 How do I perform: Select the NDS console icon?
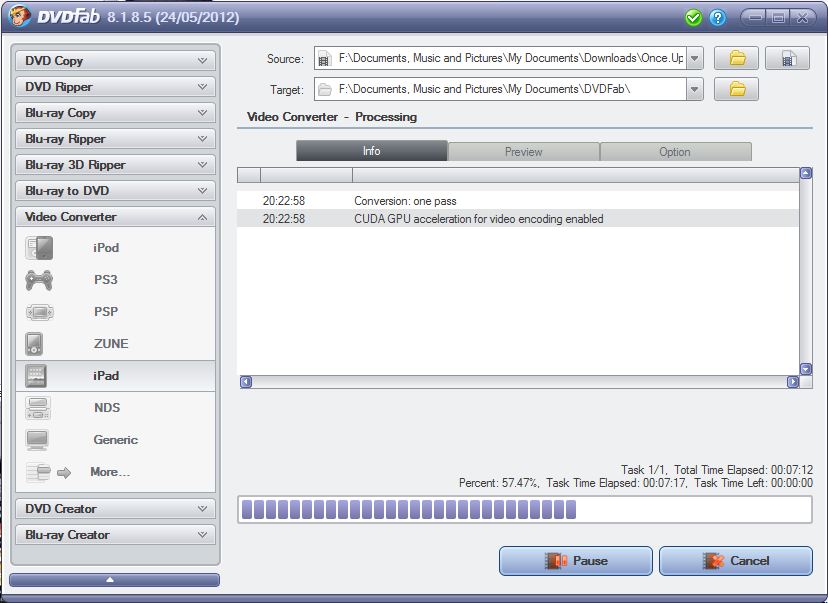pos(38,408)
